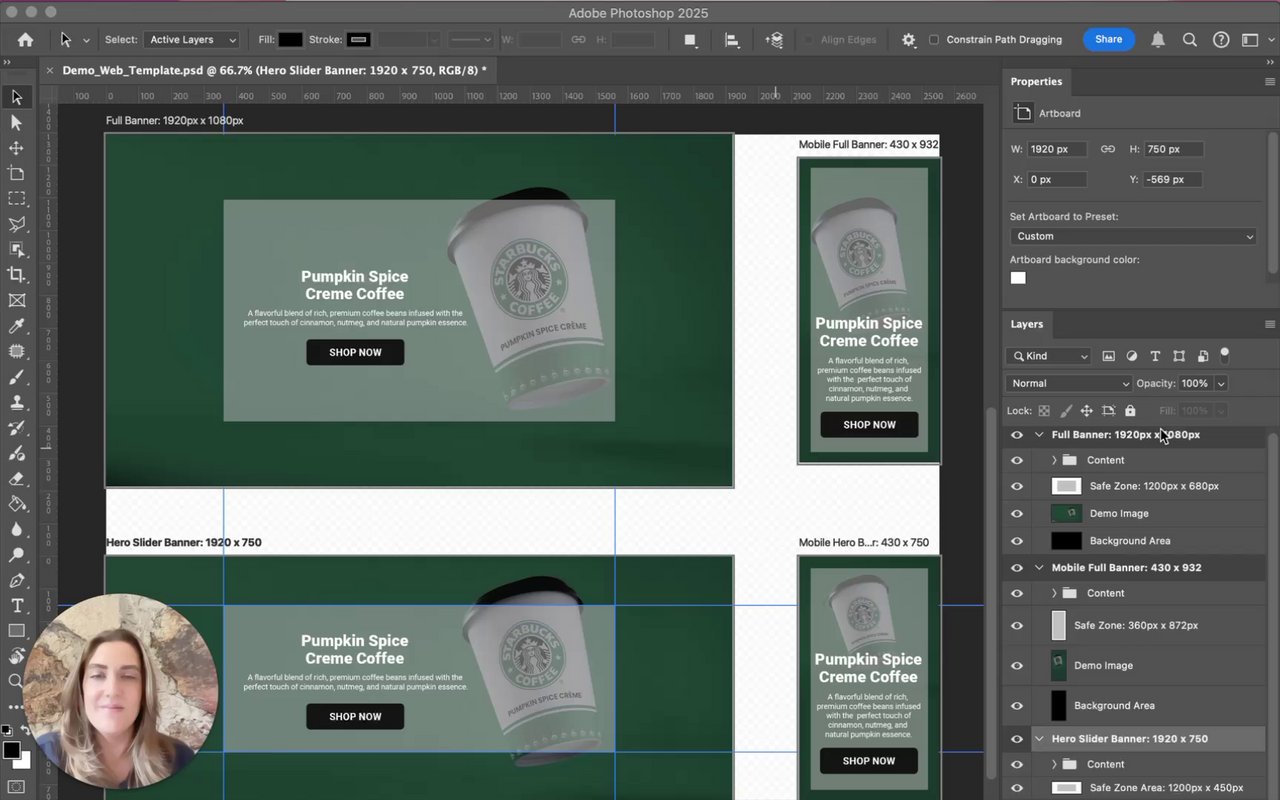
Task: Enable Constrain Path Dragging checkbox
Action: point(934,40)
